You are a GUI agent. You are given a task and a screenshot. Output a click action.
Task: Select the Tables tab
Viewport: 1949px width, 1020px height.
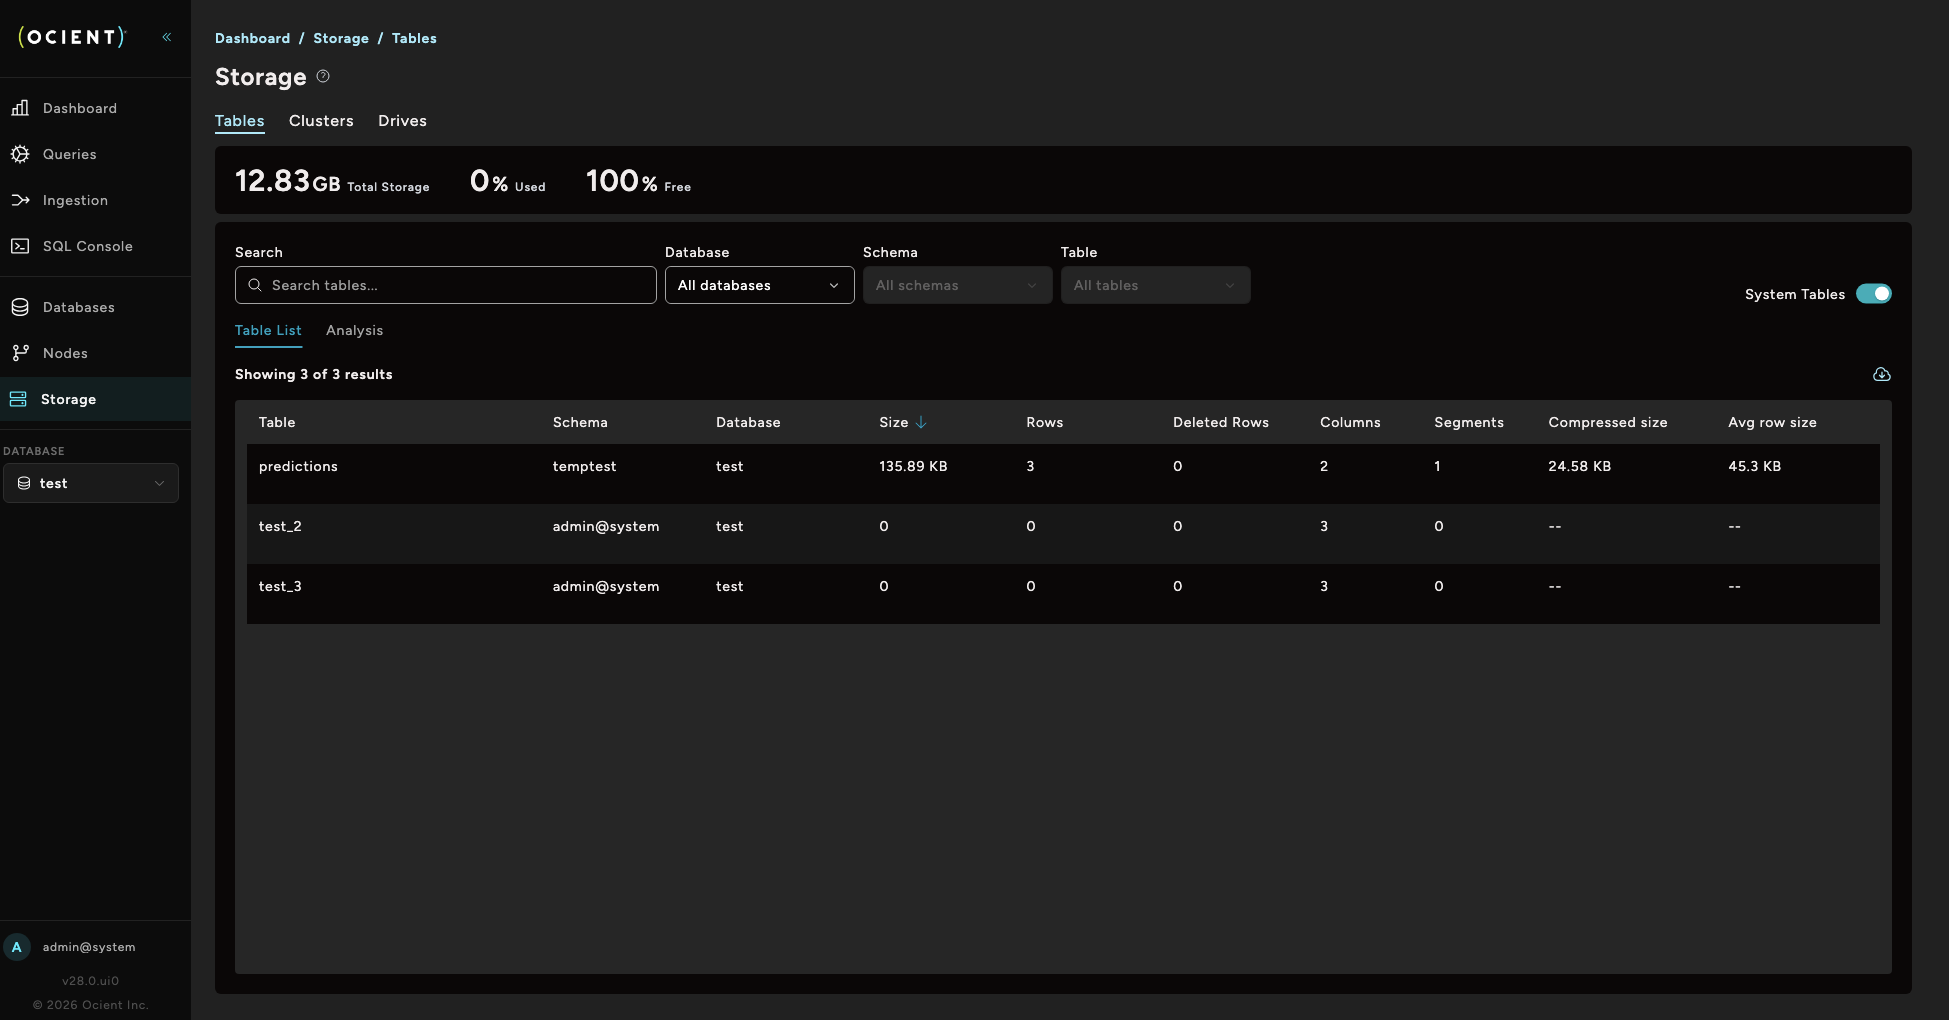240,121
